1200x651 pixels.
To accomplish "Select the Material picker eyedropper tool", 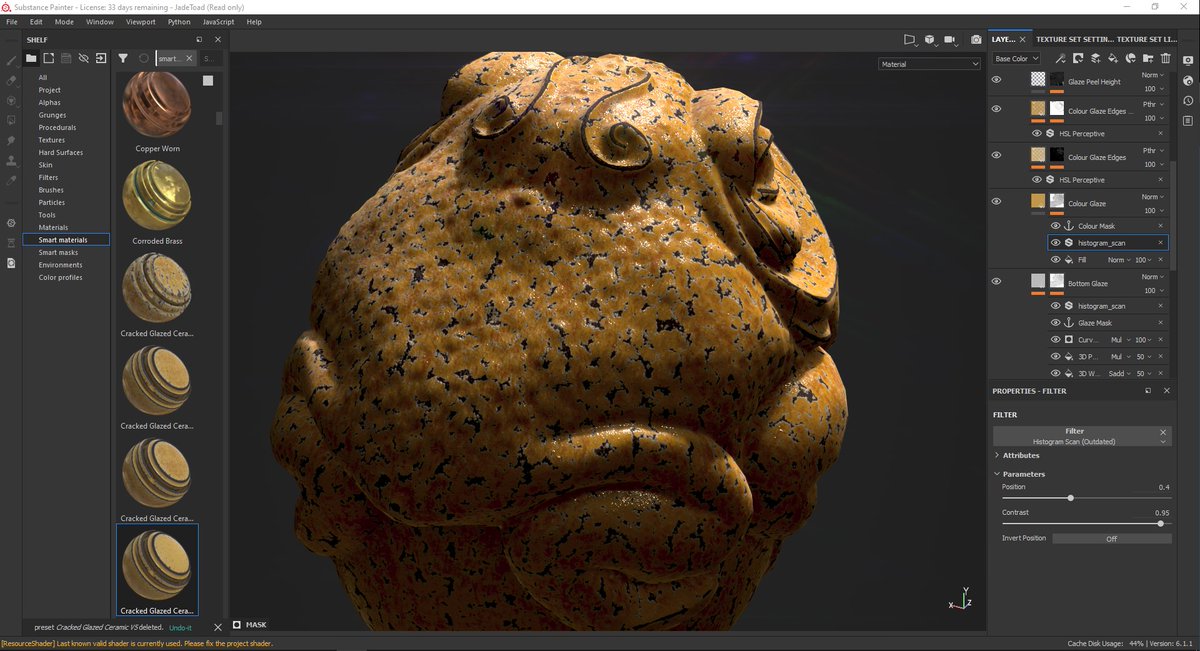I will (11, 180).
